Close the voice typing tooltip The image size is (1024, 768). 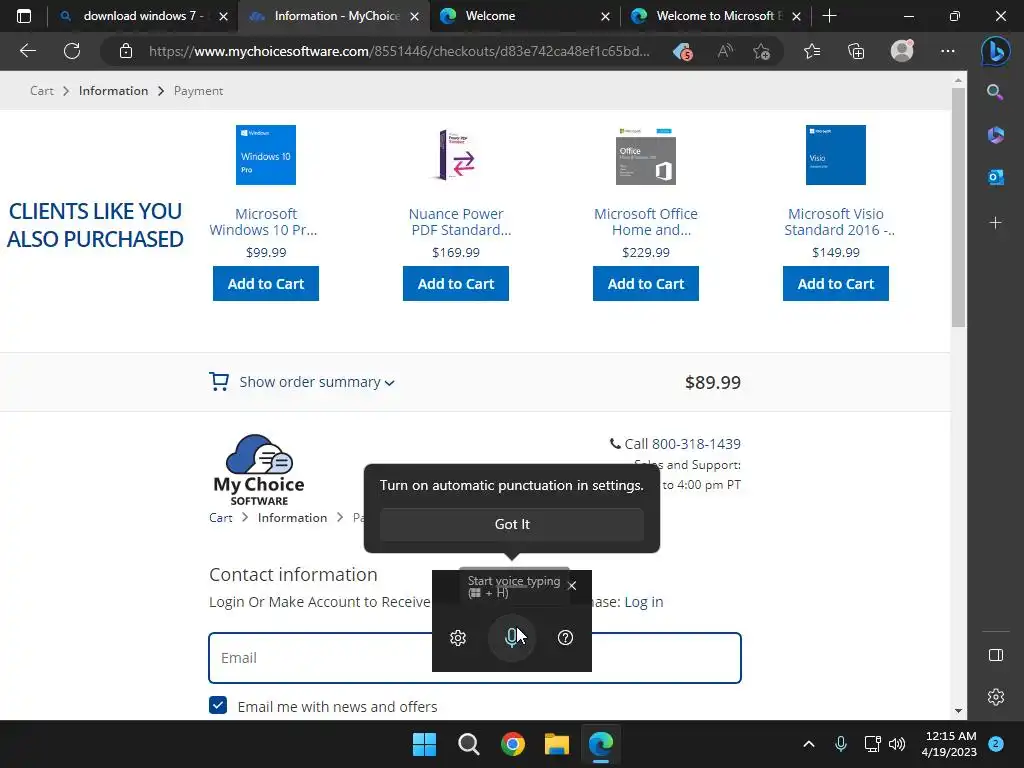[x=572, y=586]
